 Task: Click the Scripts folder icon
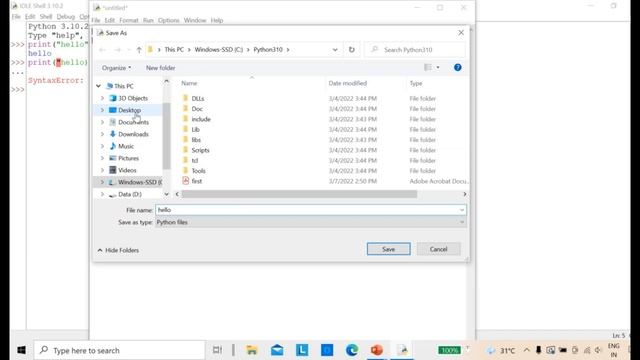[186, 150]
